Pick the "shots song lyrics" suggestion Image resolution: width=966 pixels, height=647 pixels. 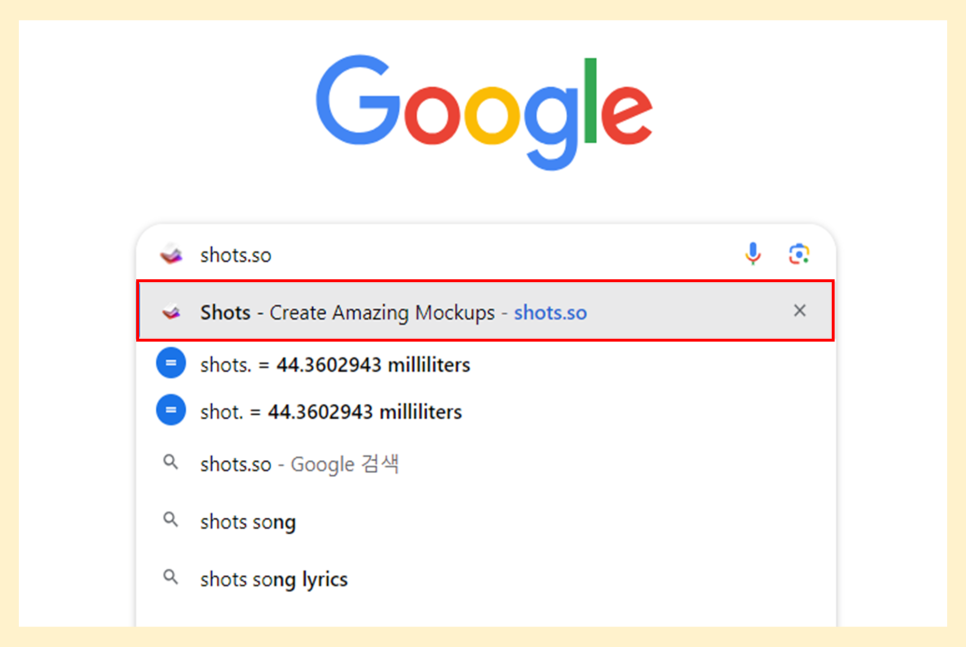click(x=274, y=579)
